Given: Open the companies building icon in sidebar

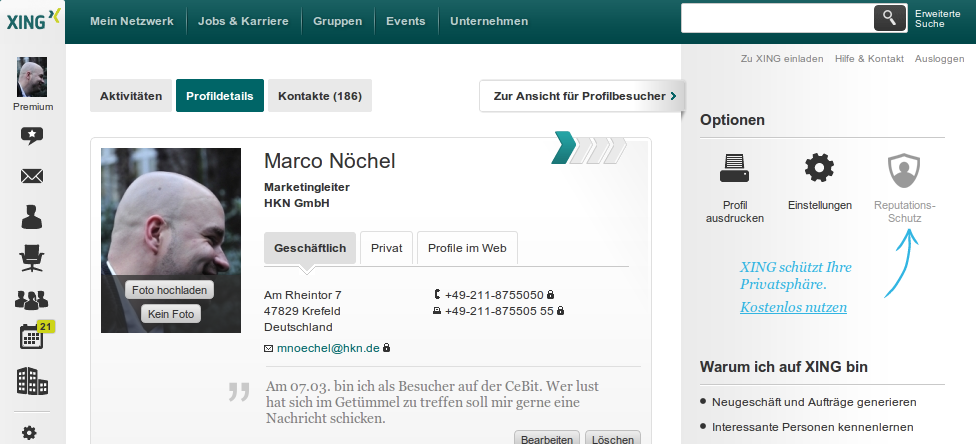Looking at the screenshot, I should tap(32, 380).
